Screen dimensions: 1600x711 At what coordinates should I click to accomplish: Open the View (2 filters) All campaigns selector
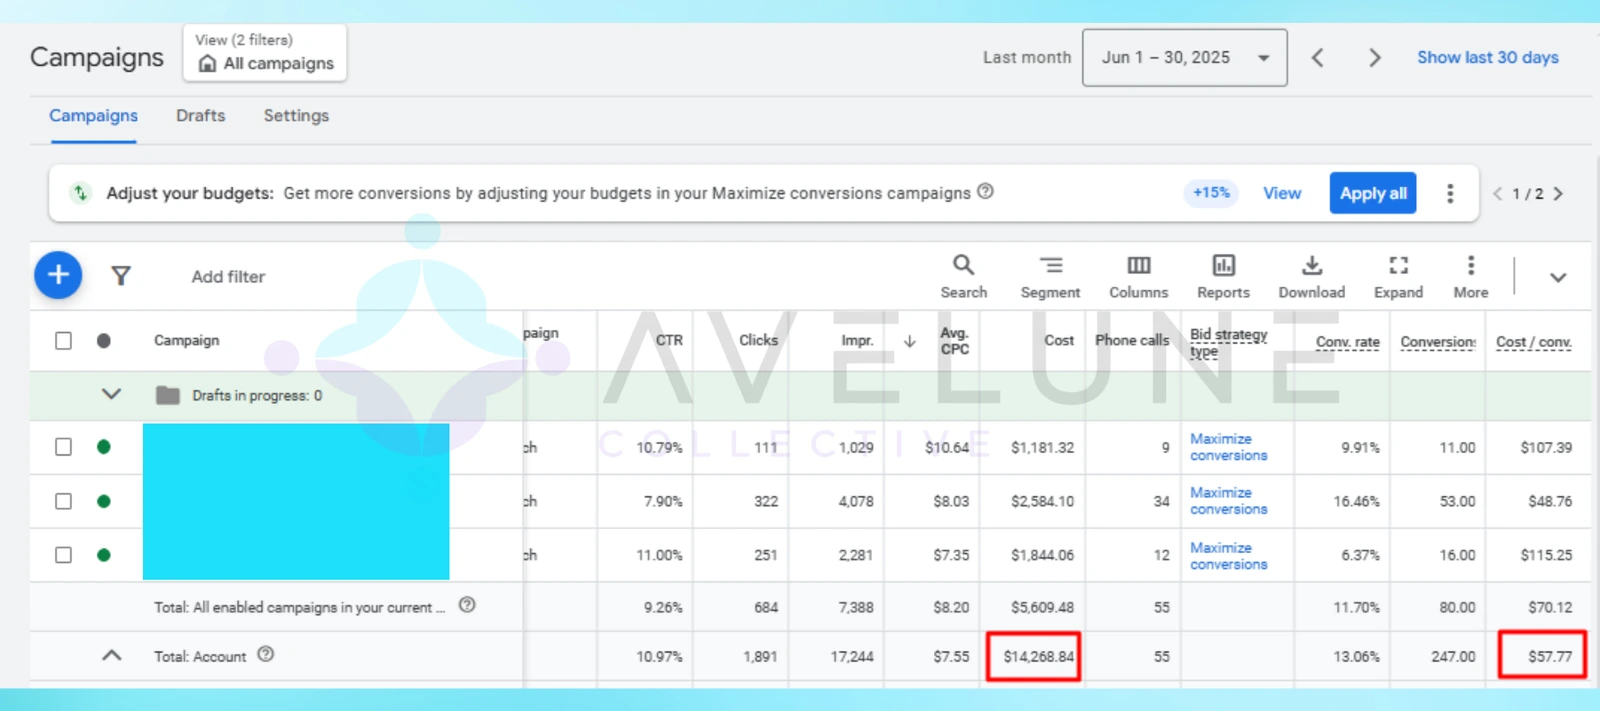(265, 53)
